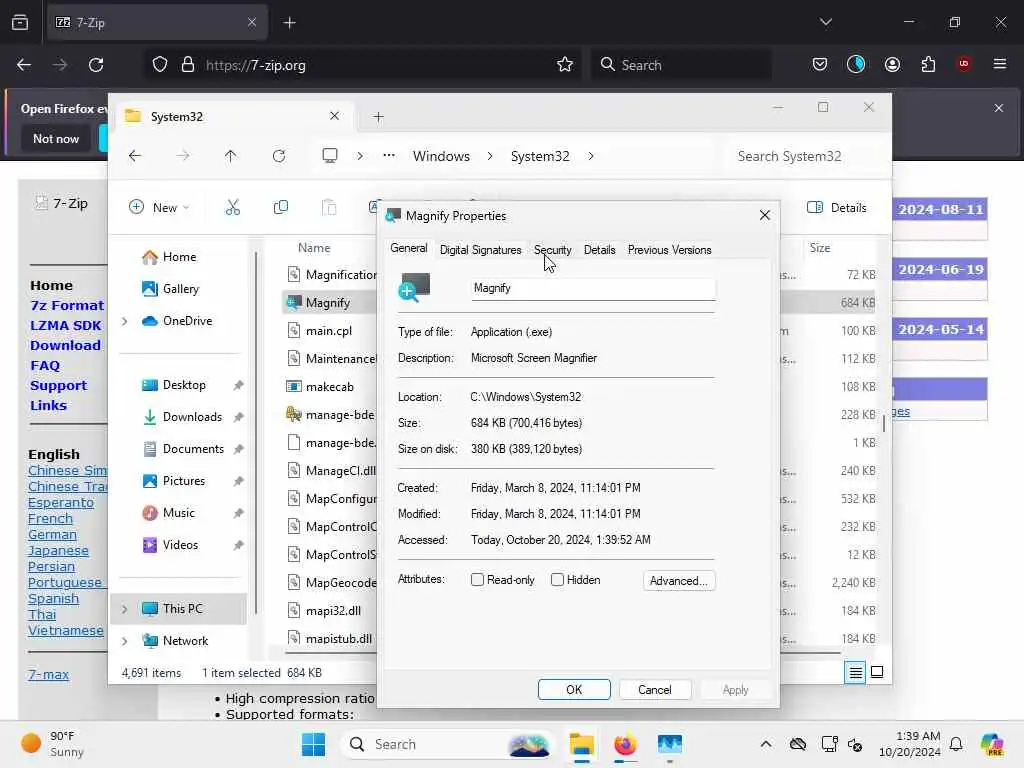The image size is (1024, 768).
Task: Click weather widget showing 90°F Sunny
Action: point(54,744)
